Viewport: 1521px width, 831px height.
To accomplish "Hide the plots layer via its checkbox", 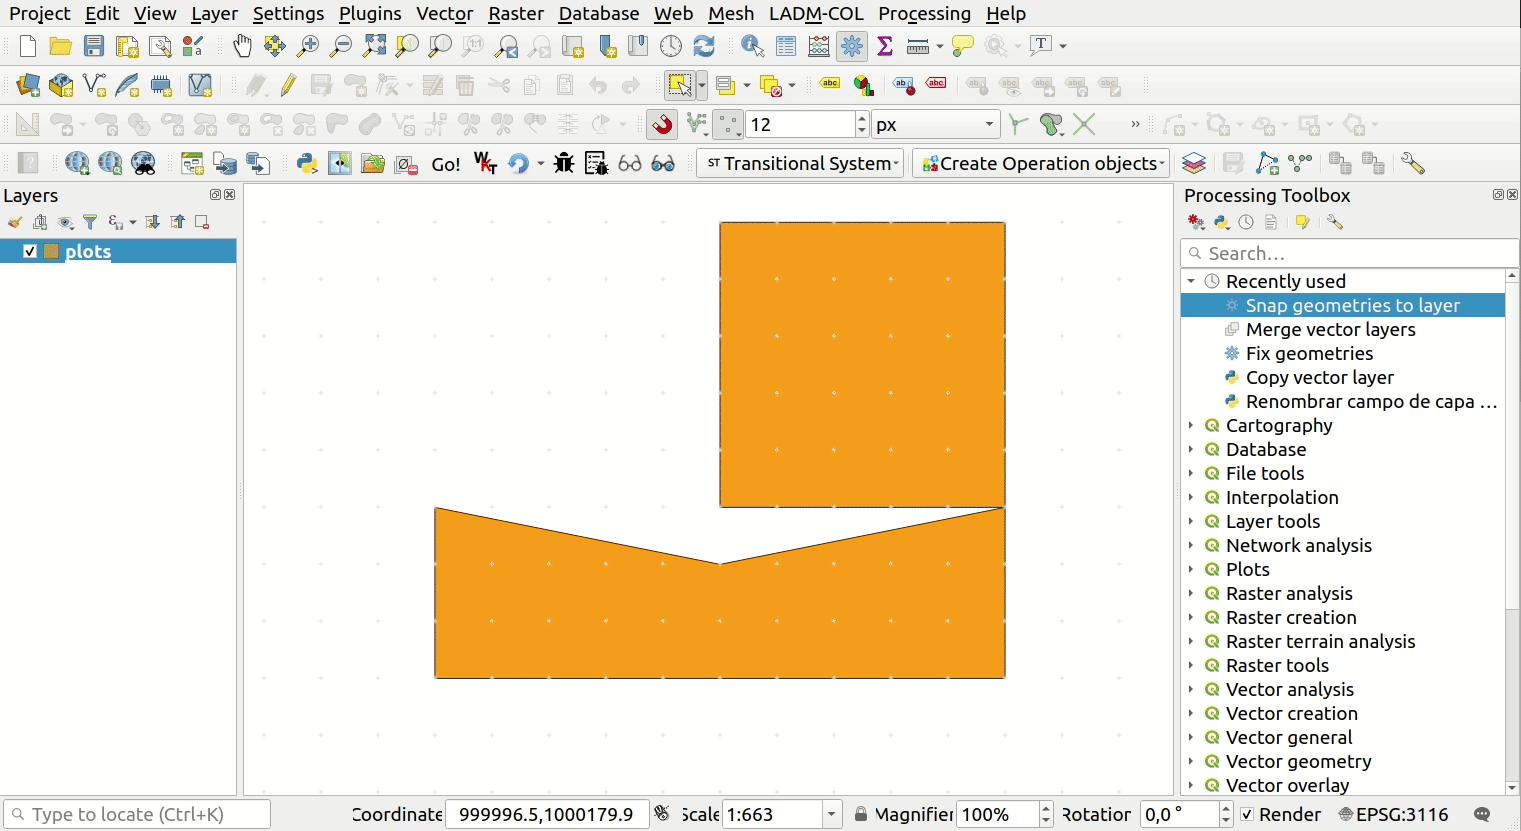I will pos(30,251).
